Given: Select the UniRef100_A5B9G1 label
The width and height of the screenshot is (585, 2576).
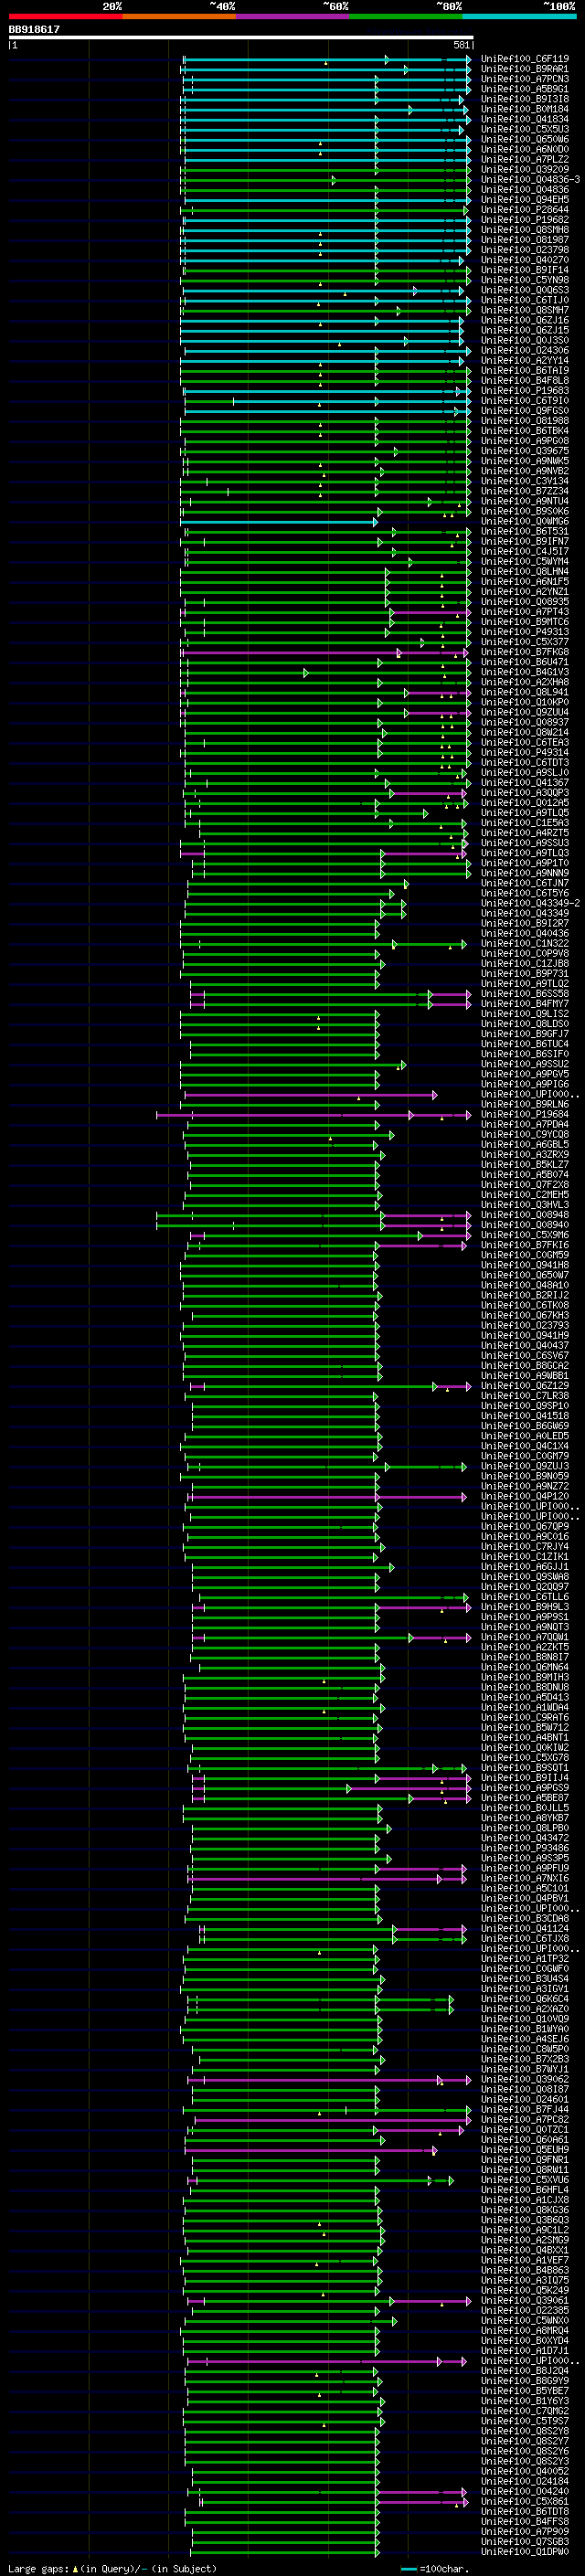Looking at the screenshot, I should [525, 89].
